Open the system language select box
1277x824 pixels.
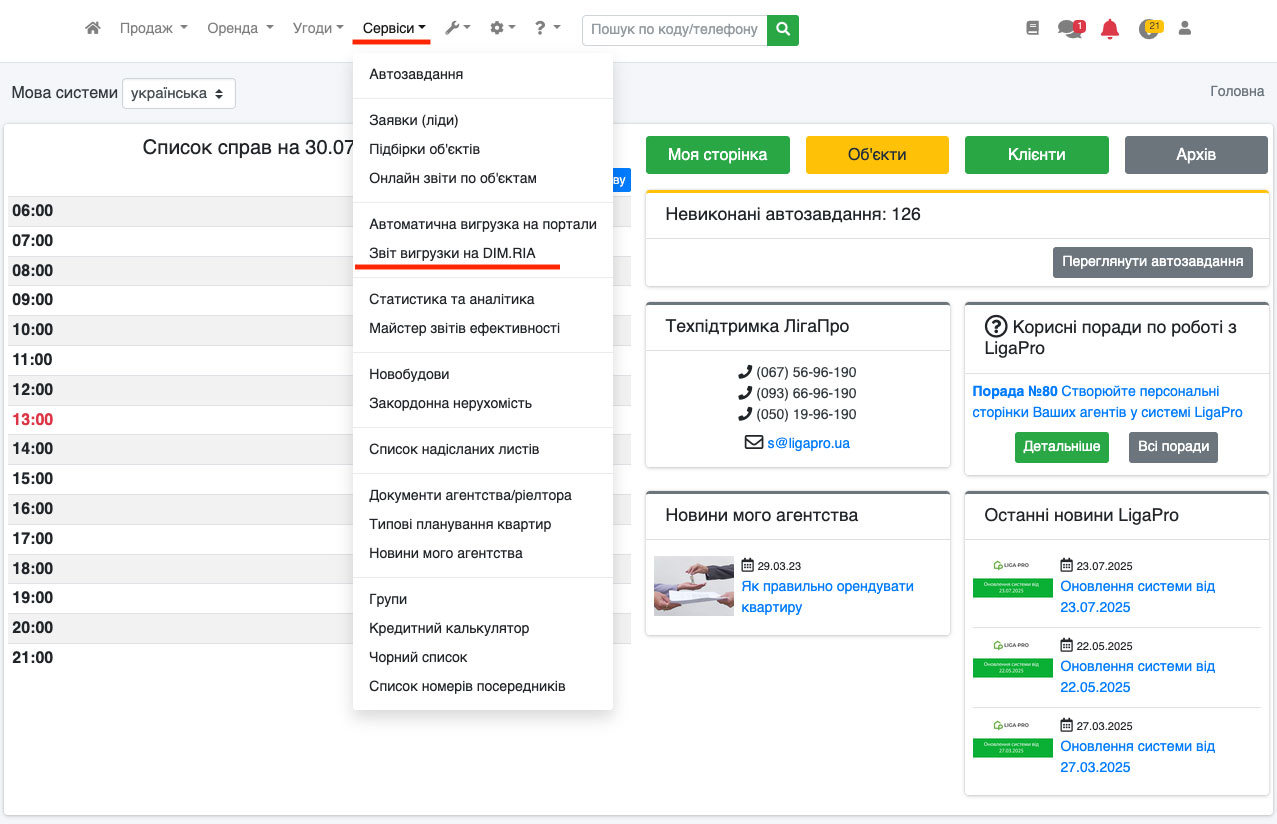point(179,93)
